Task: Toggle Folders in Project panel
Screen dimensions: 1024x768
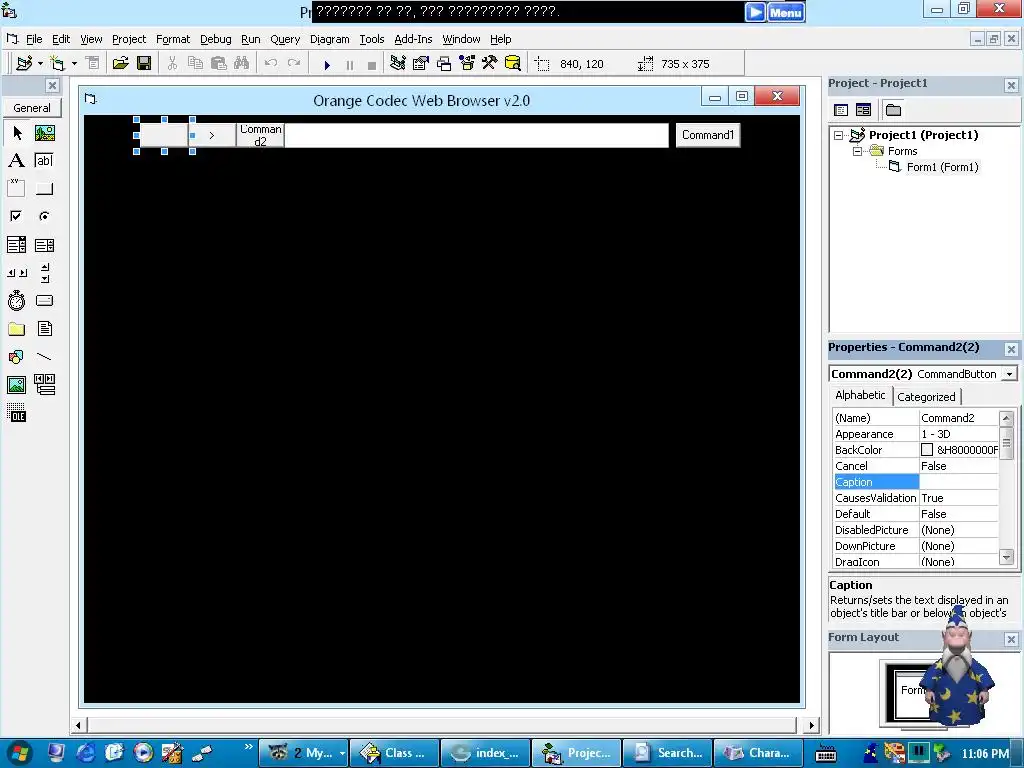Action: click(x=893, y=110)
